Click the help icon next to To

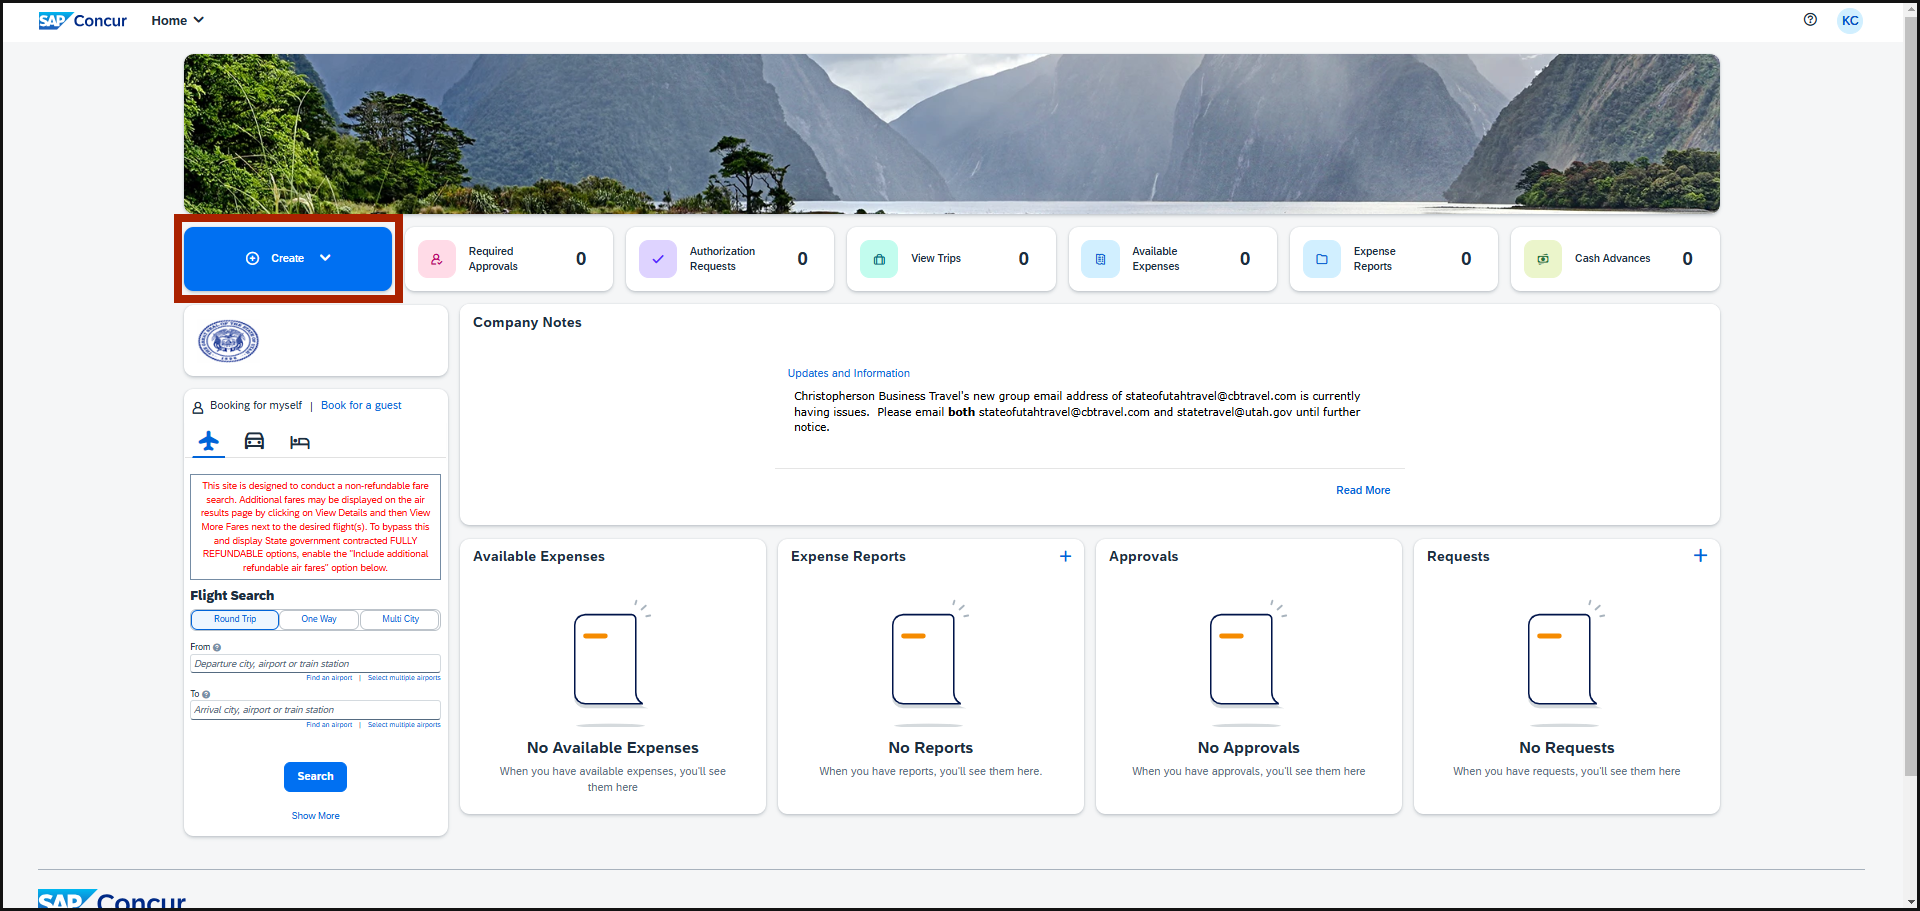pos(206,694)
